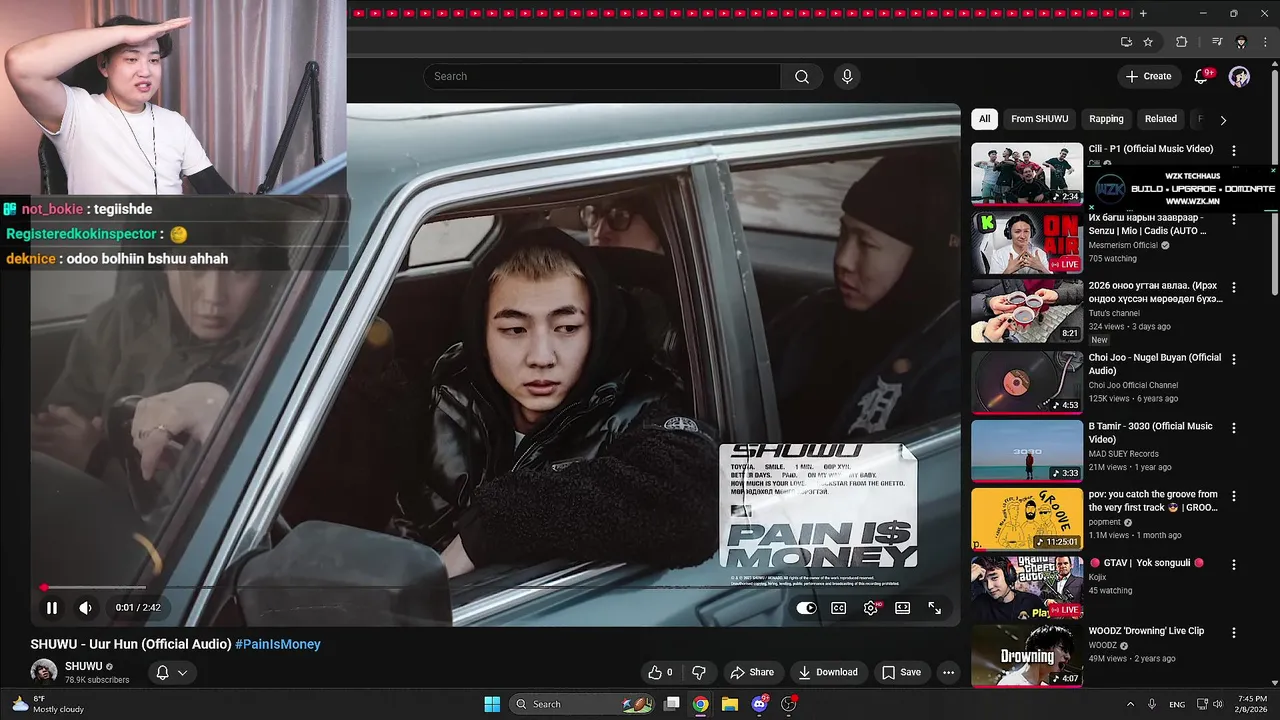
Task: Open GTAV Yok songuuli live thumbnail
Action: click(x=1027, y=588)
